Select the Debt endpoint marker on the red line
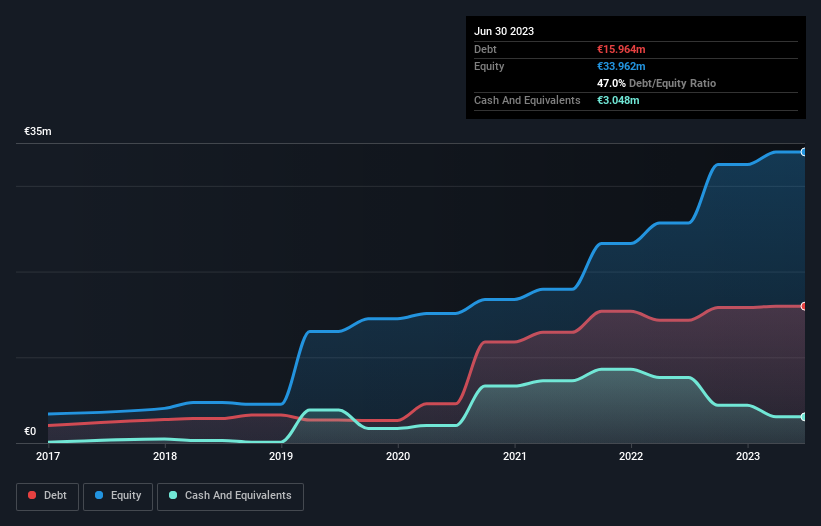Viewport: 821px width, 526px height. tap(804, 306)
